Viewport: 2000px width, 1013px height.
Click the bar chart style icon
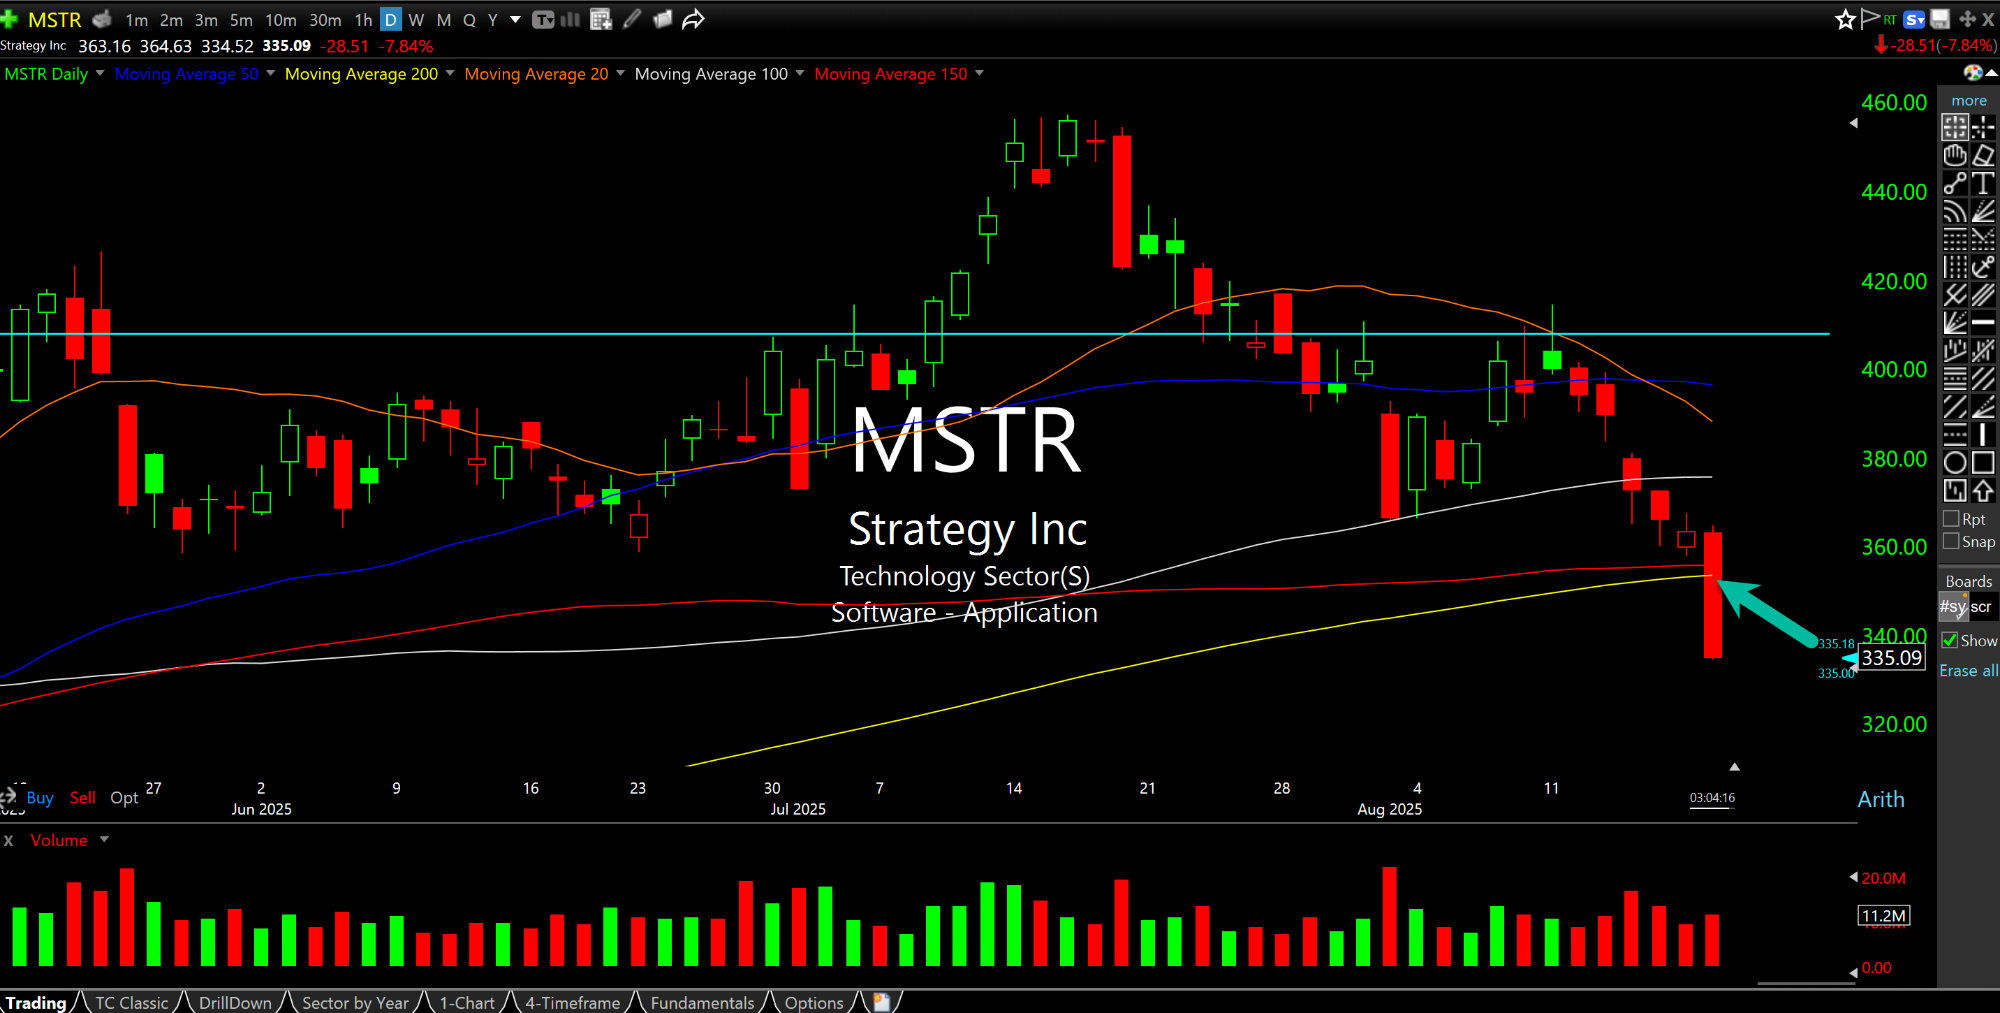coord(570,19)
